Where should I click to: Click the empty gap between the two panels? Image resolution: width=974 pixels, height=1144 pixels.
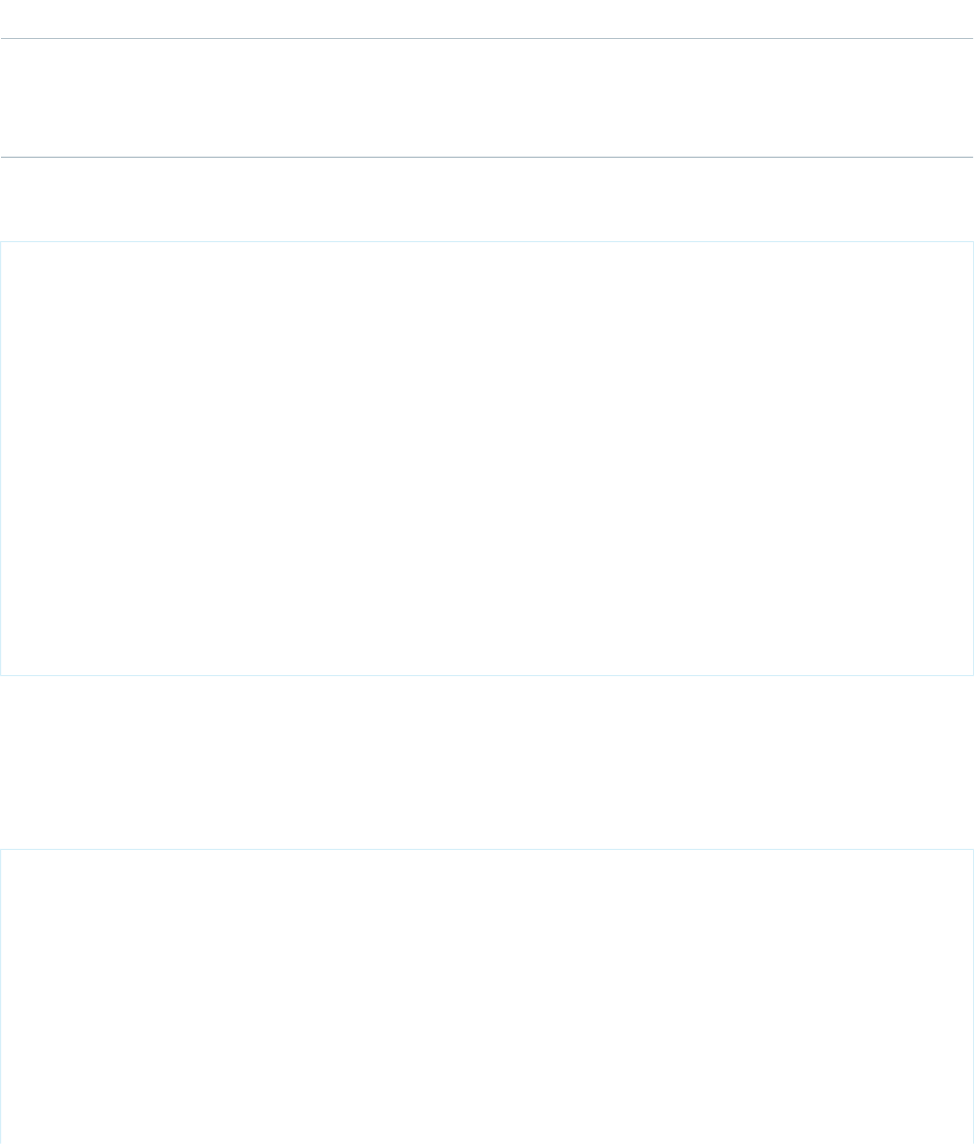[x=487, y=762]
